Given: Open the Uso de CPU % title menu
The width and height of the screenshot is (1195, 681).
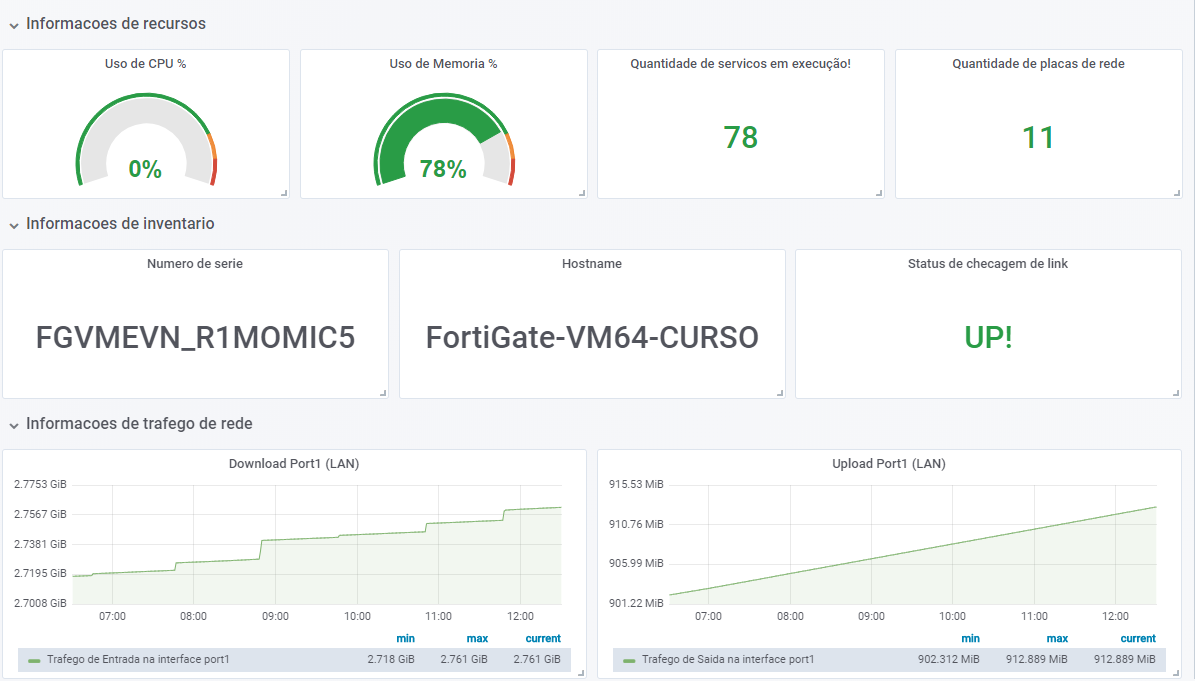Looking at the screenshot, I should click(x=145, y=64).
